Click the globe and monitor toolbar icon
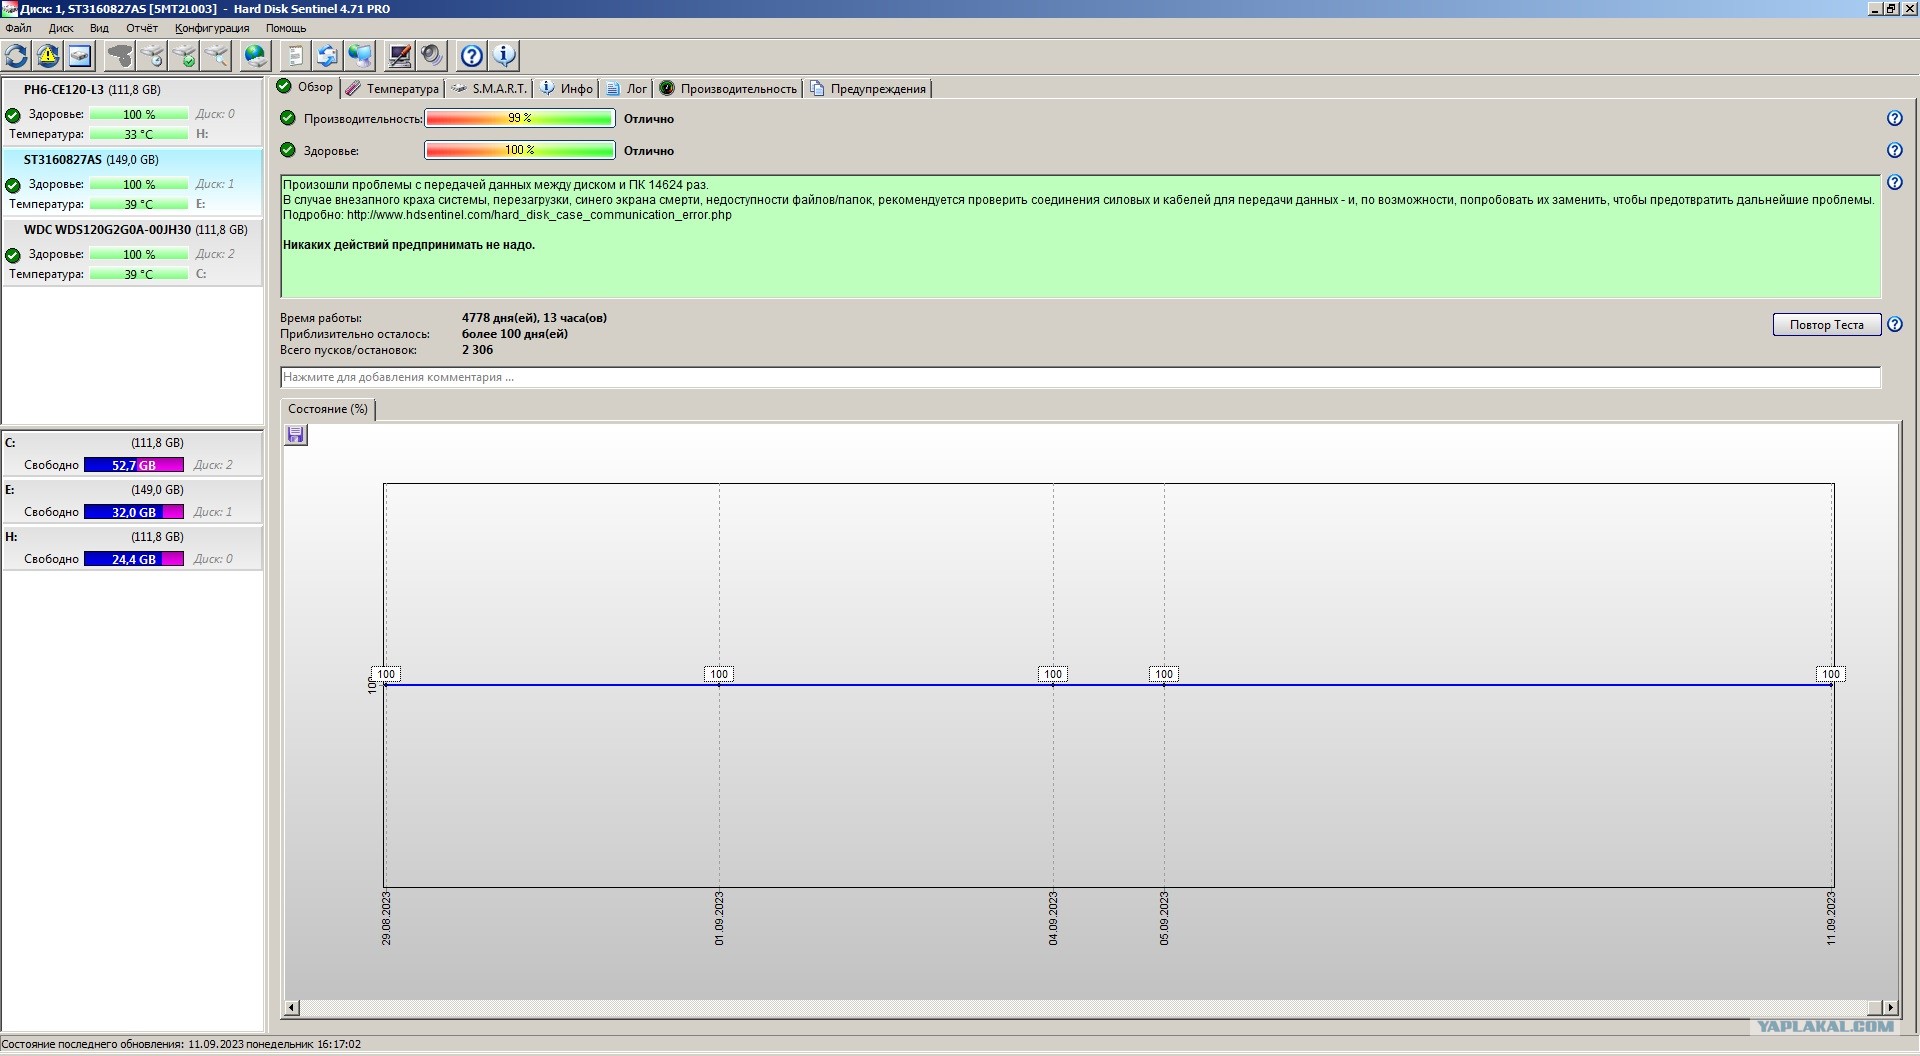Screen dimensions: 1920x1056 coord(360,56)
